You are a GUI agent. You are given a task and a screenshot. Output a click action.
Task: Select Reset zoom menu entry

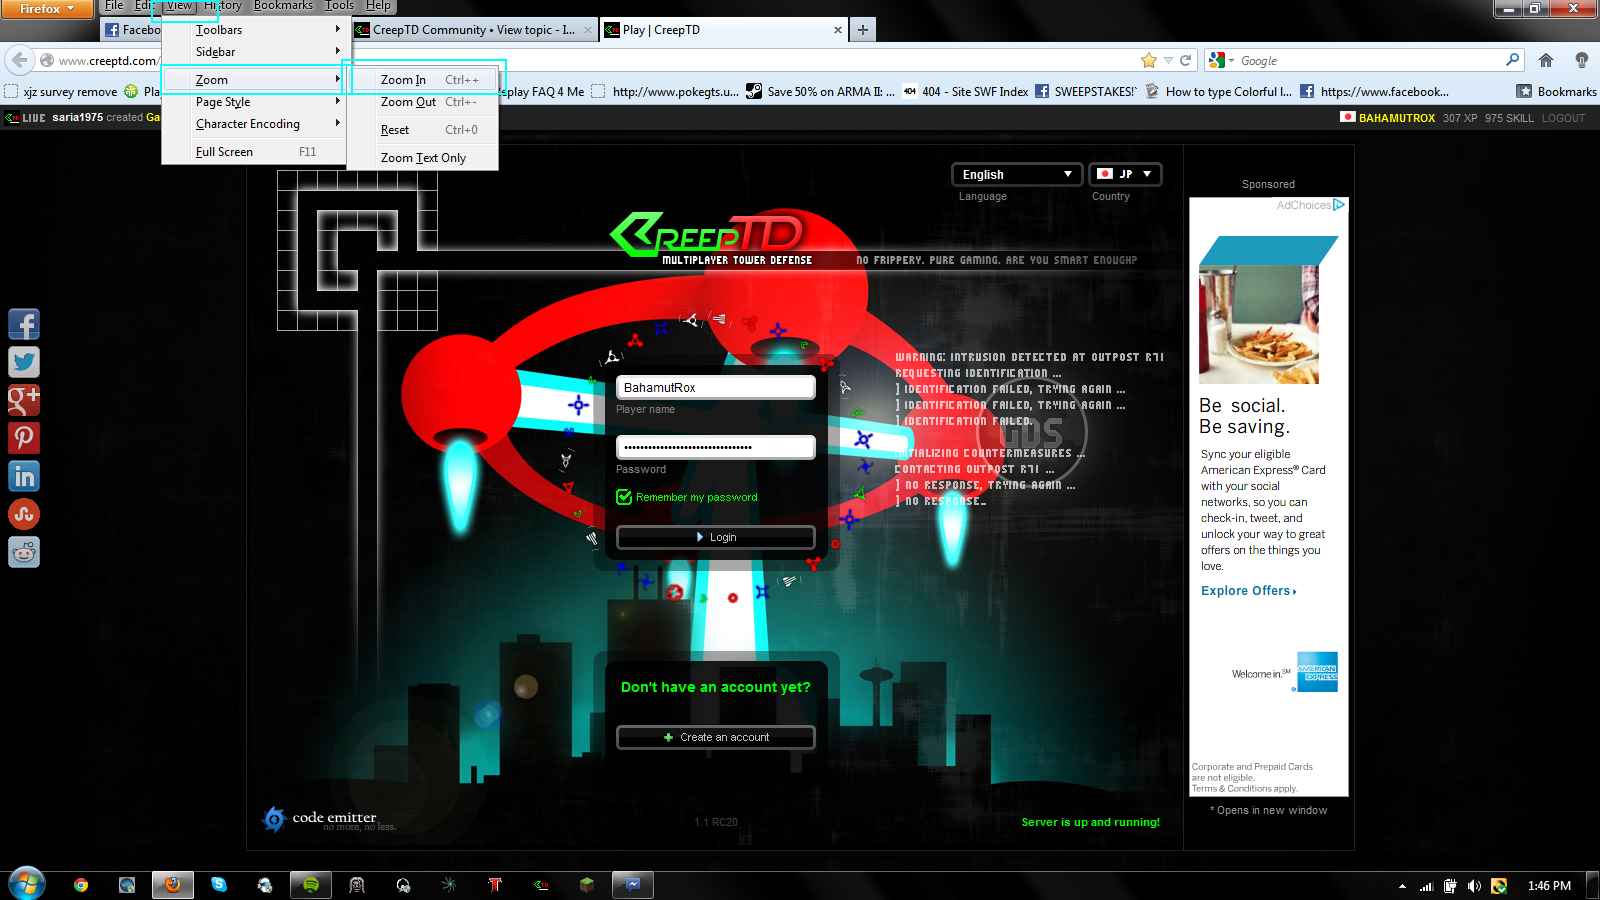[423, 130]
